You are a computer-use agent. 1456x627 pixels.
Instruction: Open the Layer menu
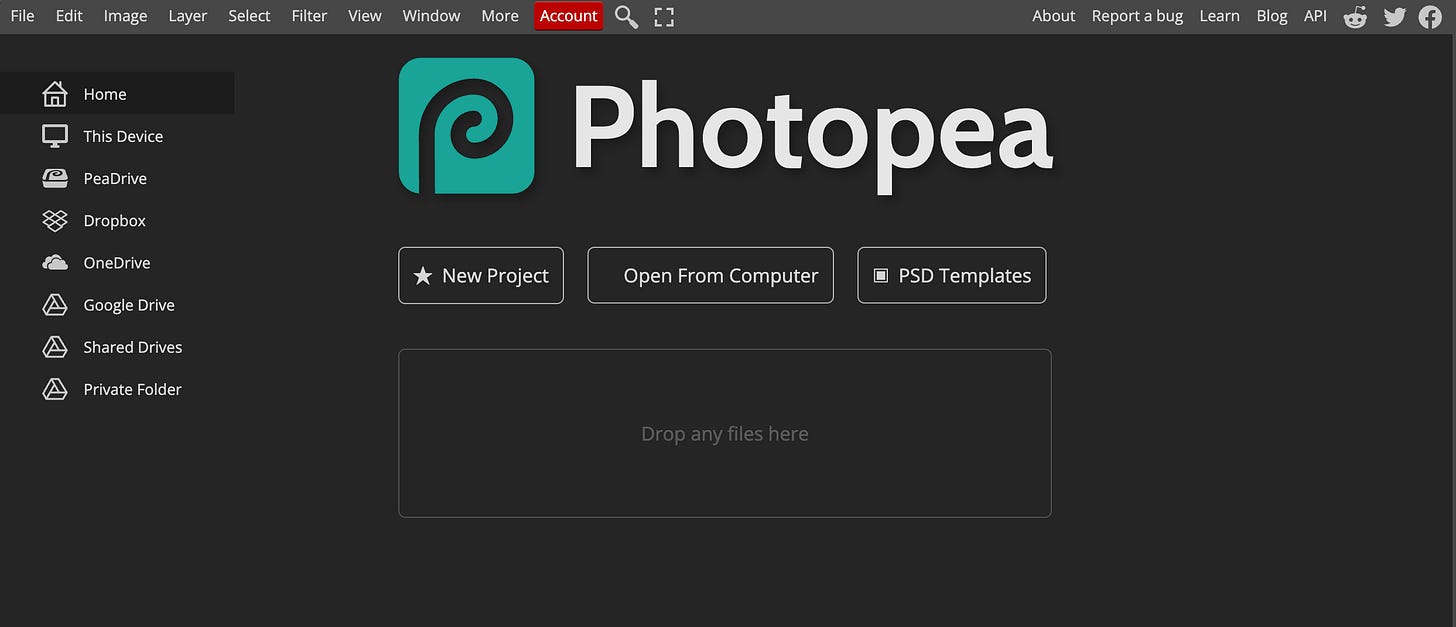188,16
